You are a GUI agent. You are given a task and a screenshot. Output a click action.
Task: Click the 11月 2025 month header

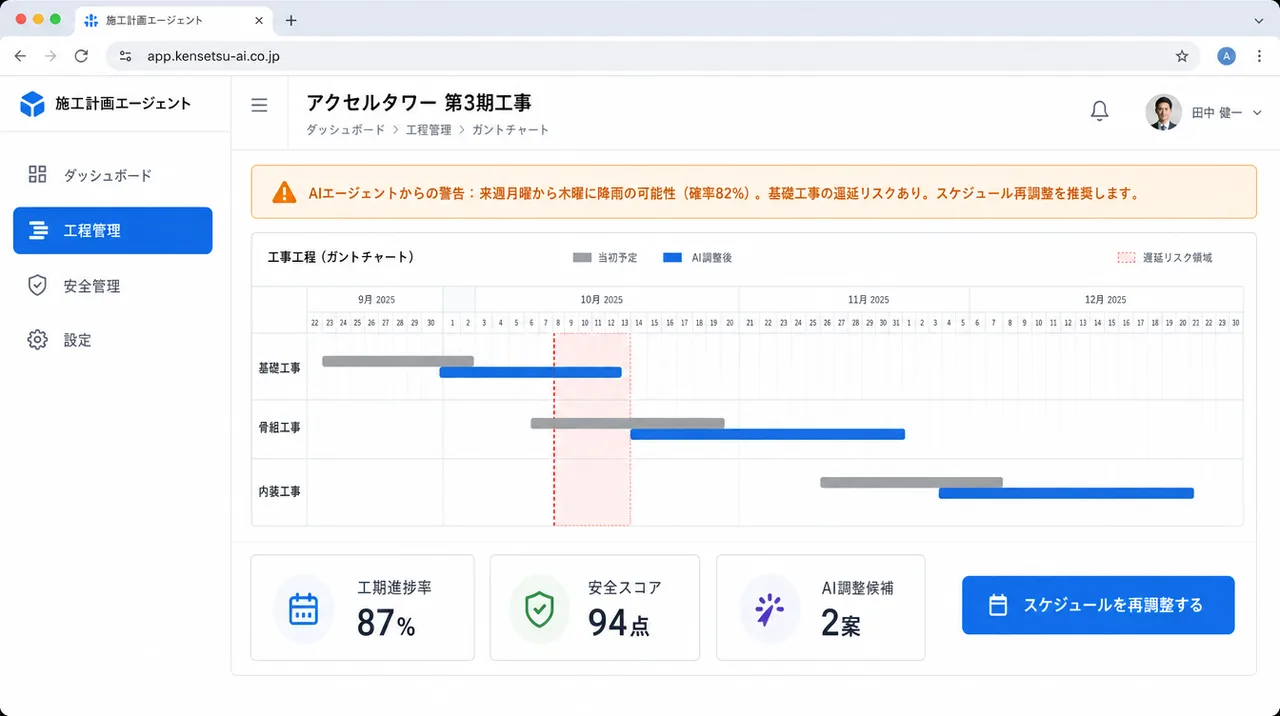pyautogui.click(x=868, y=299)
